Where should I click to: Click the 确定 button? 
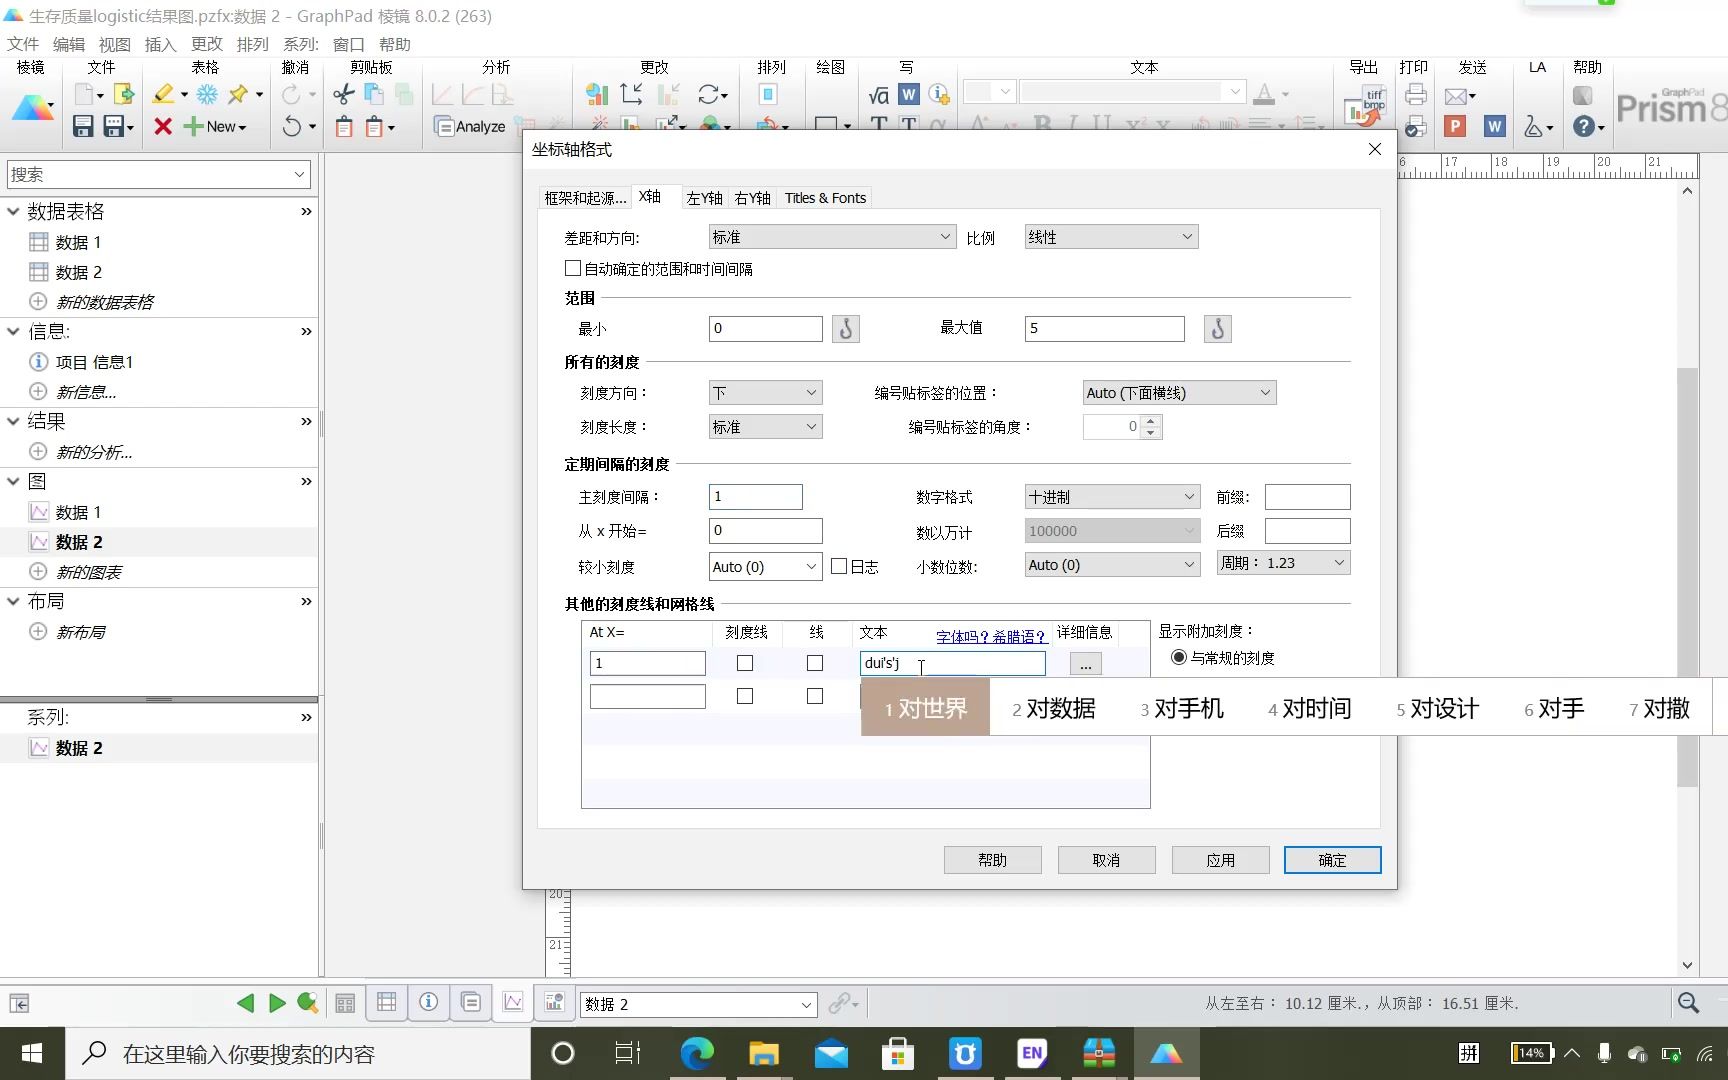tap(1332, 860)
